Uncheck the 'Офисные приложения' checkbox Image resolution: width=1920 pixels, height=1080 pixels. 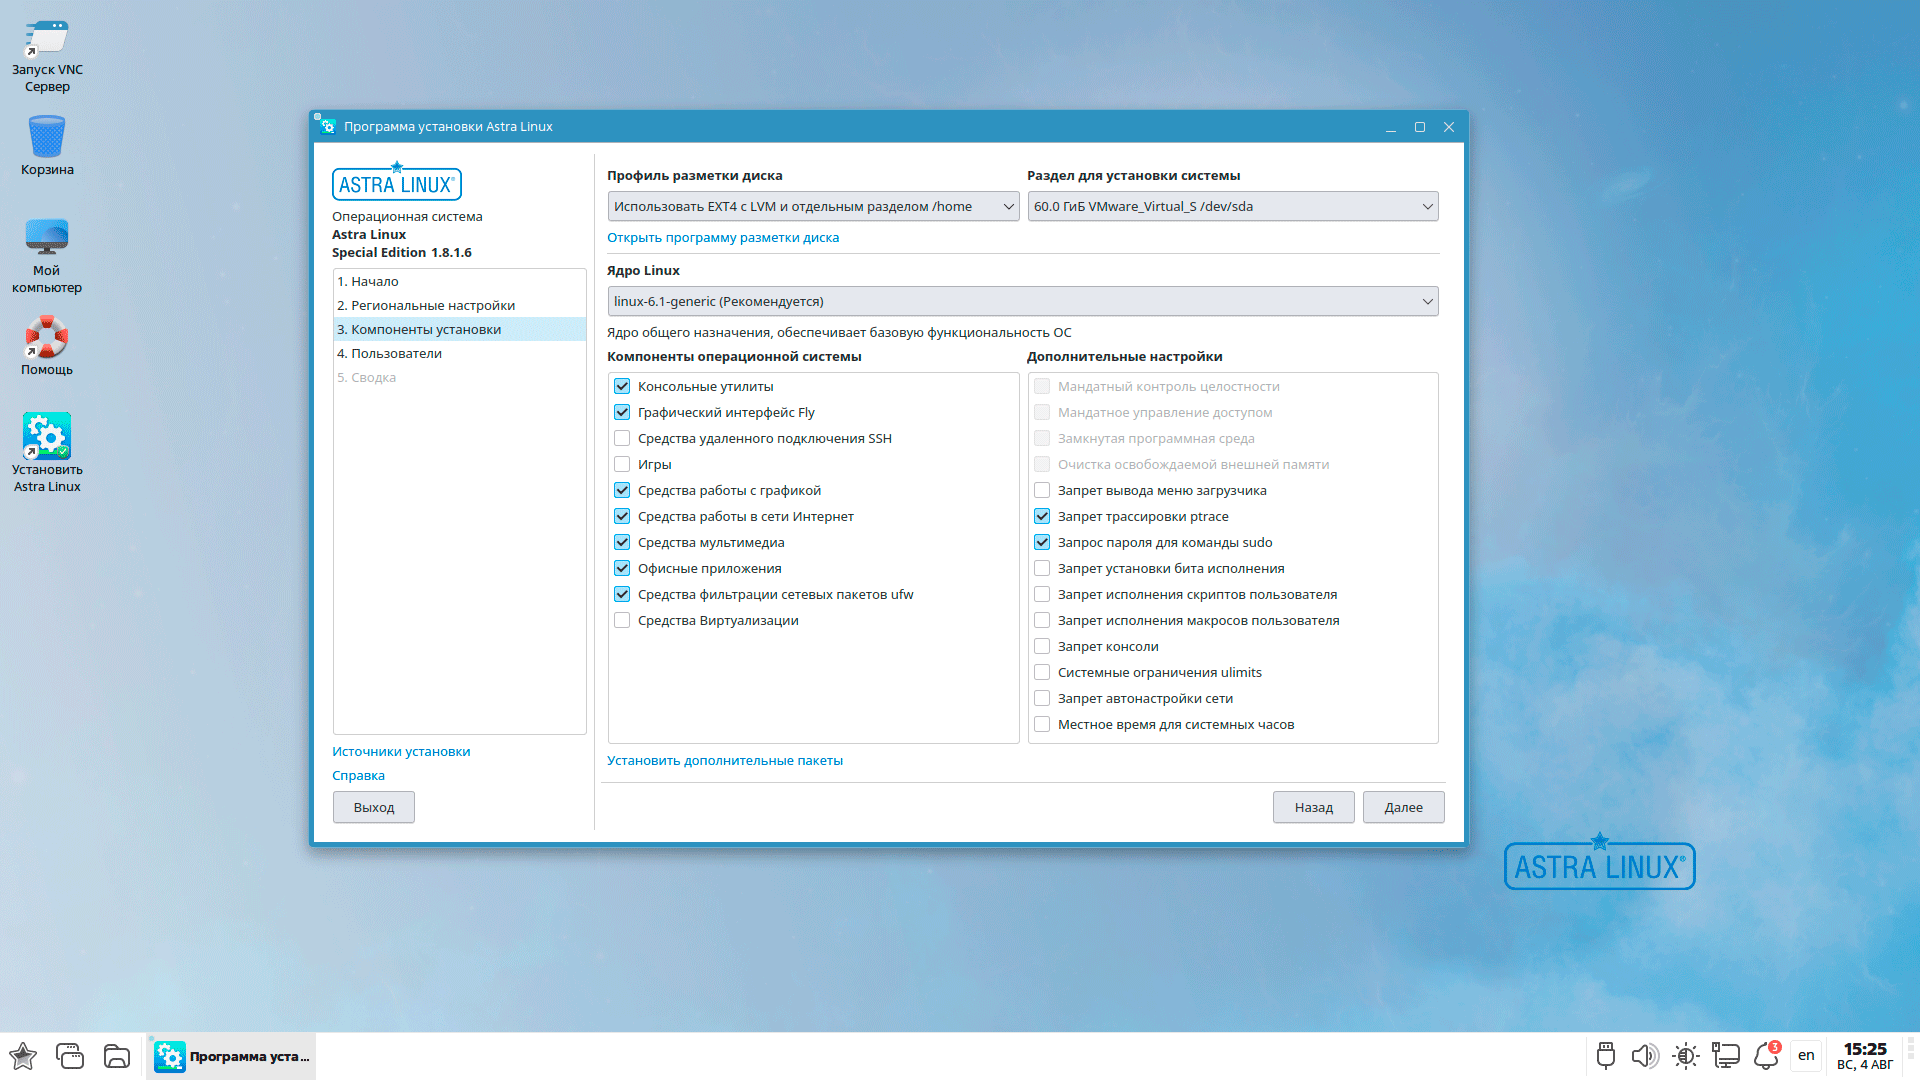click(x=622, y=568)
